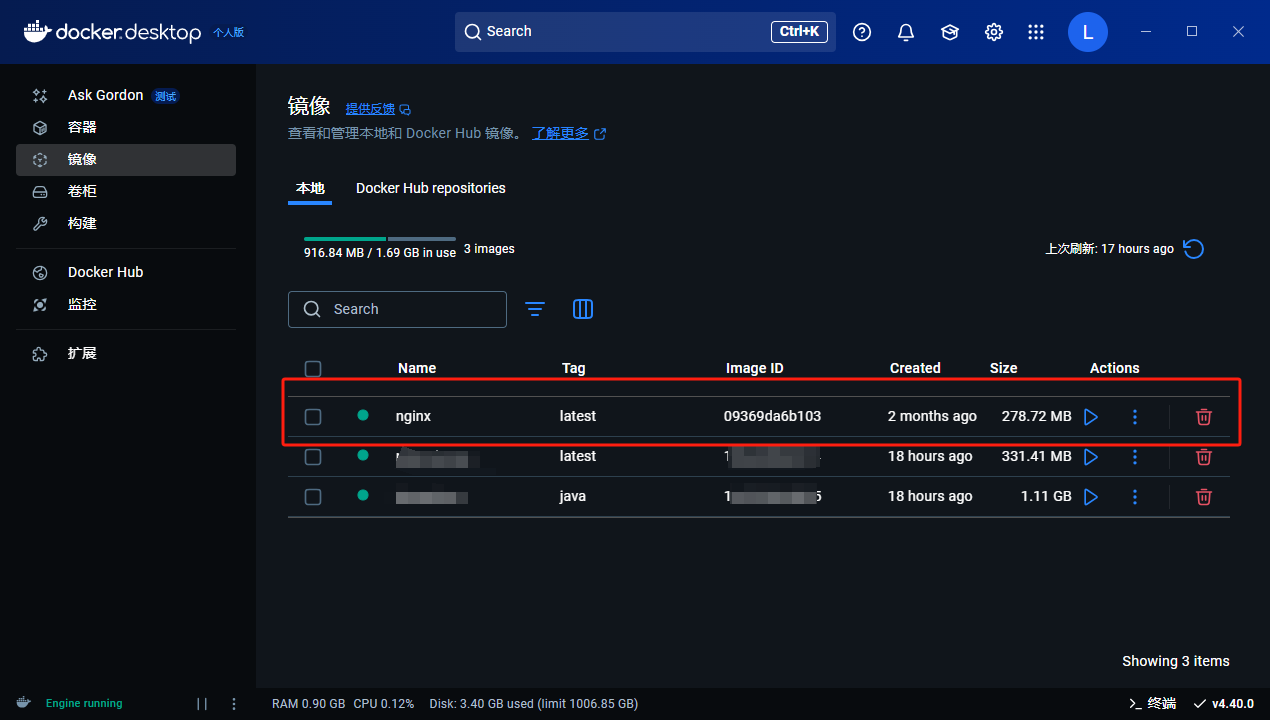This screenshot has width=1270, height=720.
Task: Sort by Tag column header
Action: tap(574, 368)
